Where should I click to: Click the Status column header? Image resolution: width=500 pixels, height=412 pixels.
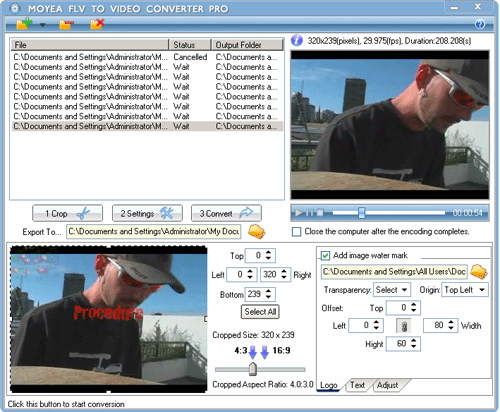pyautogui.click(x=190, y=45)
